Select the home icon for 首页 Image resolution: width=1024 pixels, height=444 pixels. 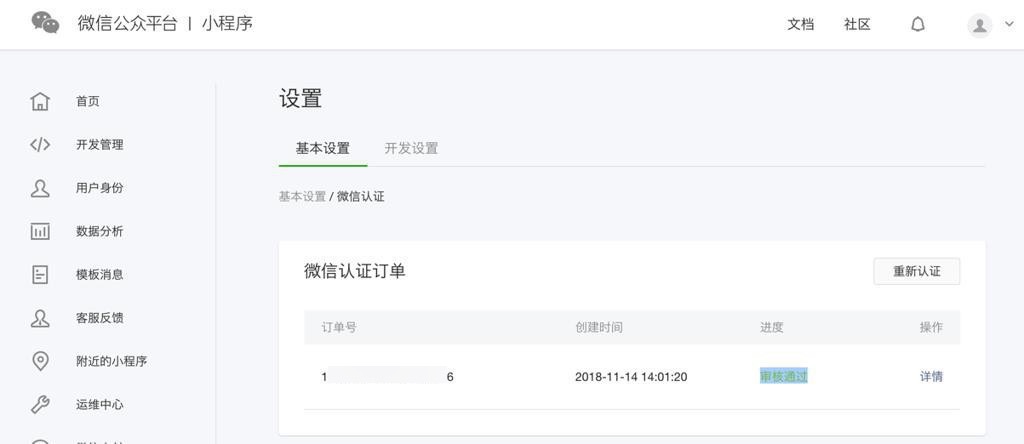[x=40, y=101]
